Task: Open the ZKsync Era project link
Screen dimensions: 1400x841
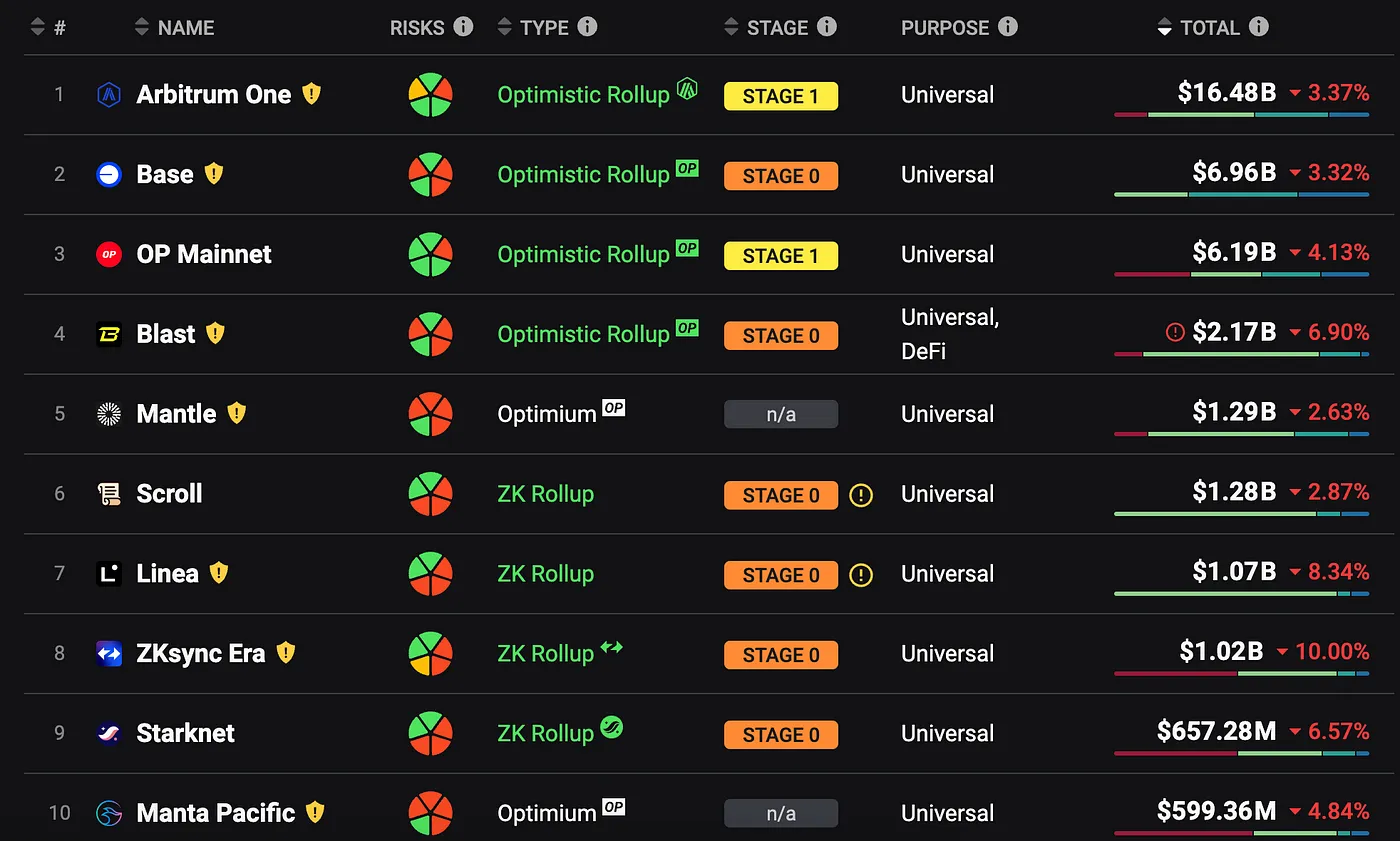Action: coord(200,653)
